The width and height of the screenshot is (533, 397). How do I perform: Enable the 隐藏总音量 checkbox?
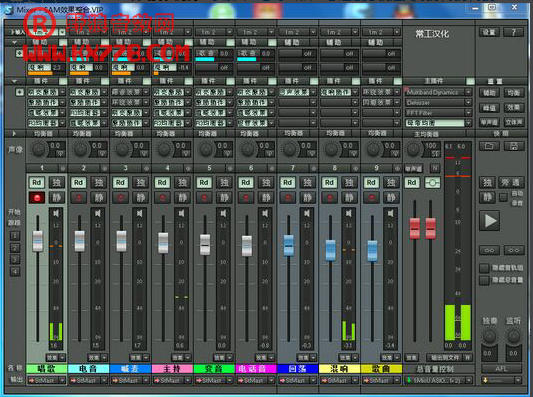(x=484, y=280)
